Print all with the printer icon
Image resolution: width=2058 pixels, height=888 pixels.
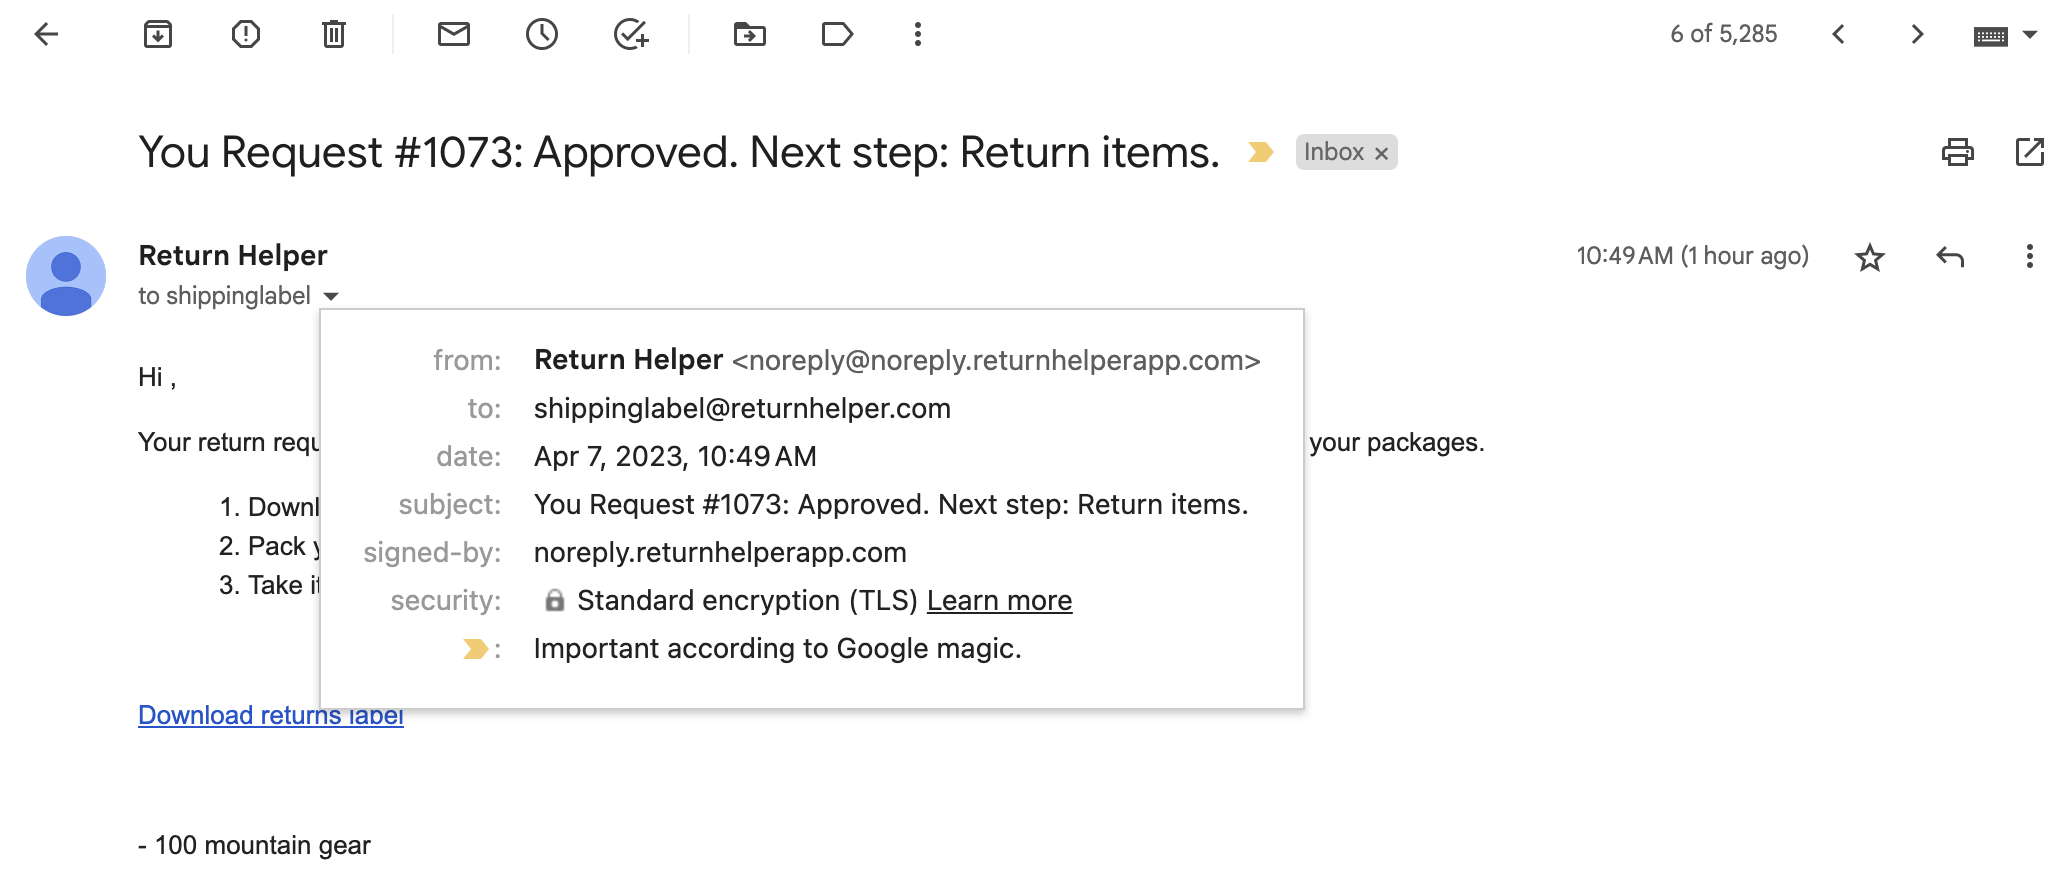click(1958, 152)
